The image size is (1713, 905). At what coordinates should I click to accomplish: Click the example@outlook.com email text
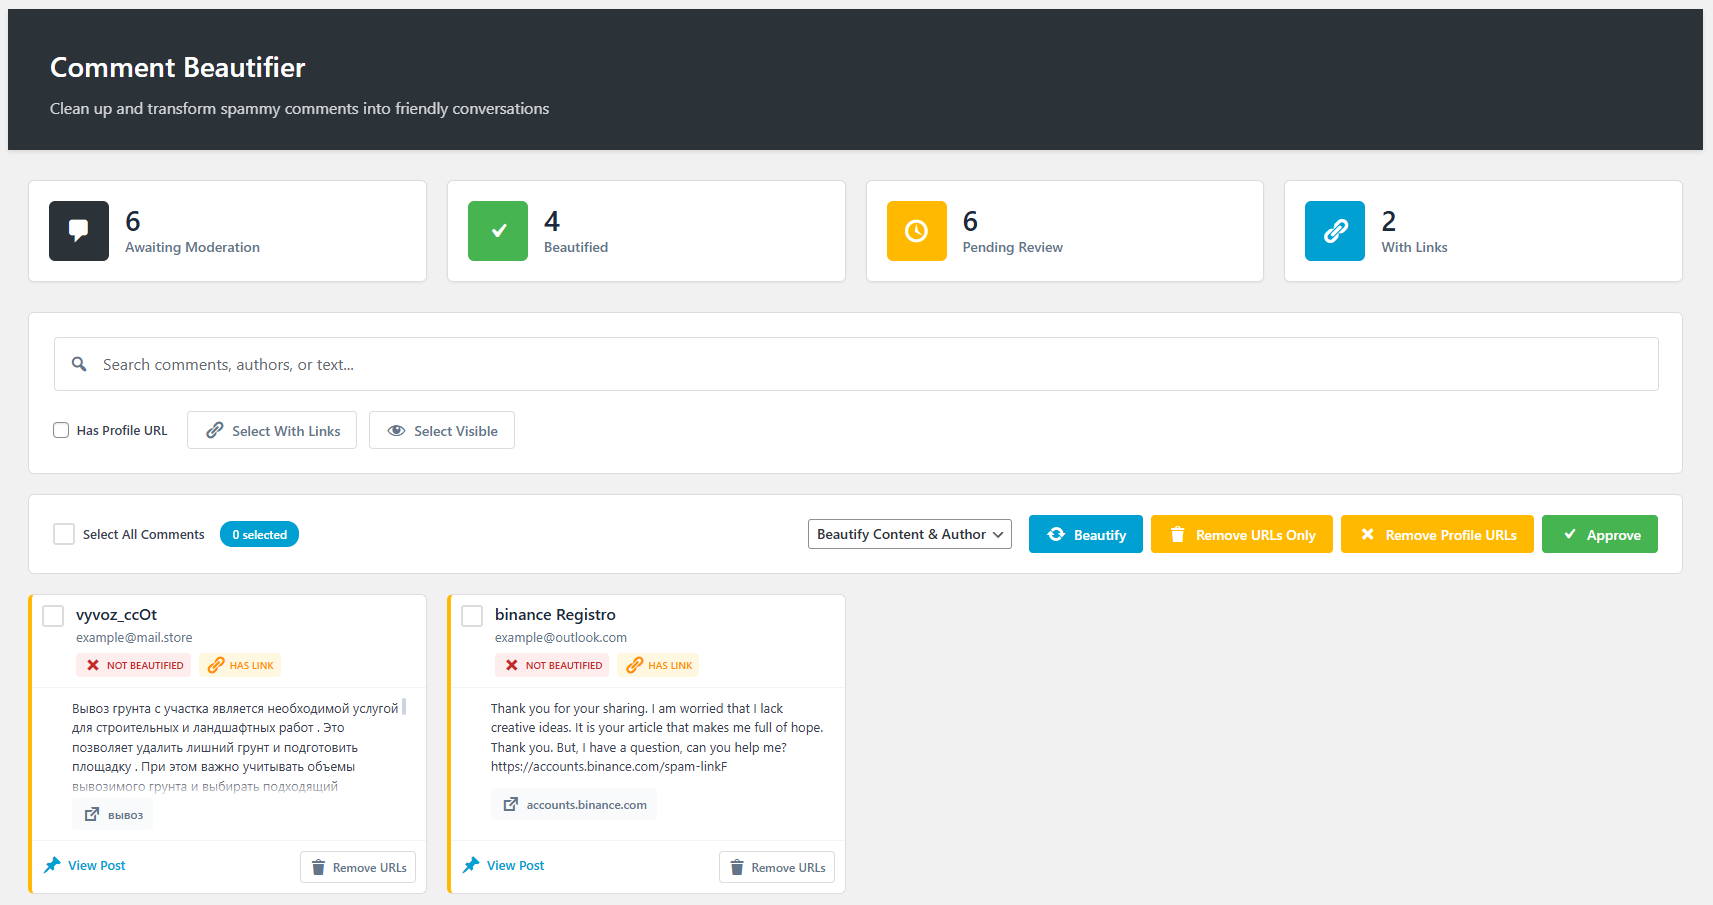(x=561, y=637)
